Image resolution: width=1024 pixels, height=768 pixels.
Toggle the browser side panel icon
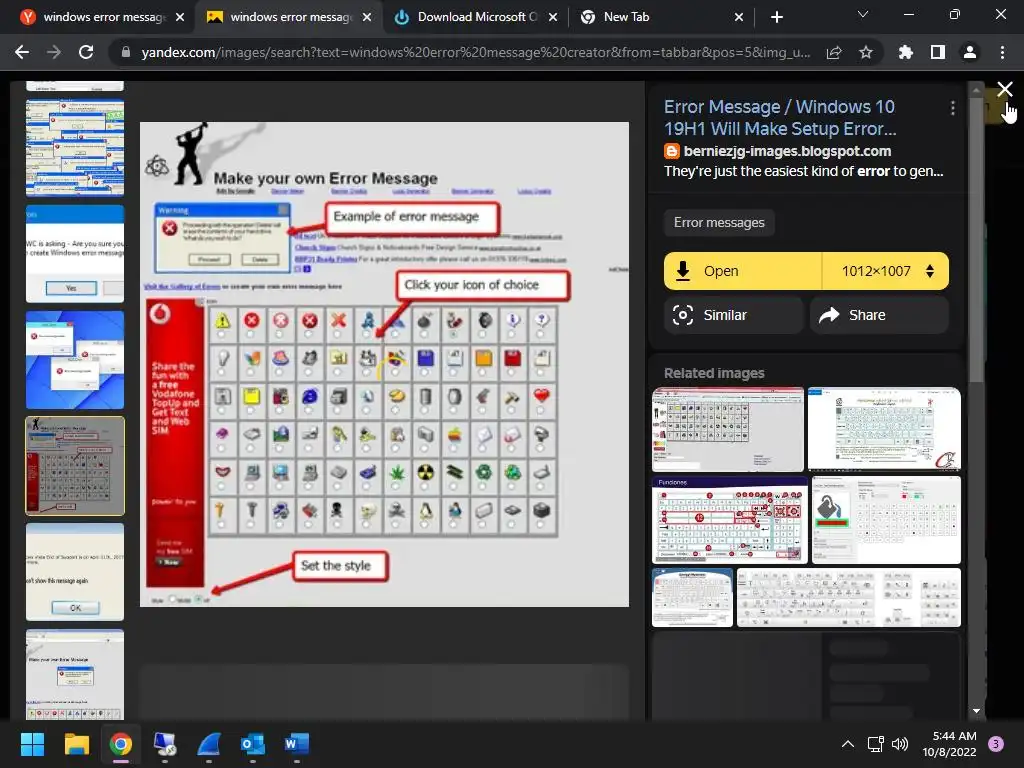click(x=938, y=52)
